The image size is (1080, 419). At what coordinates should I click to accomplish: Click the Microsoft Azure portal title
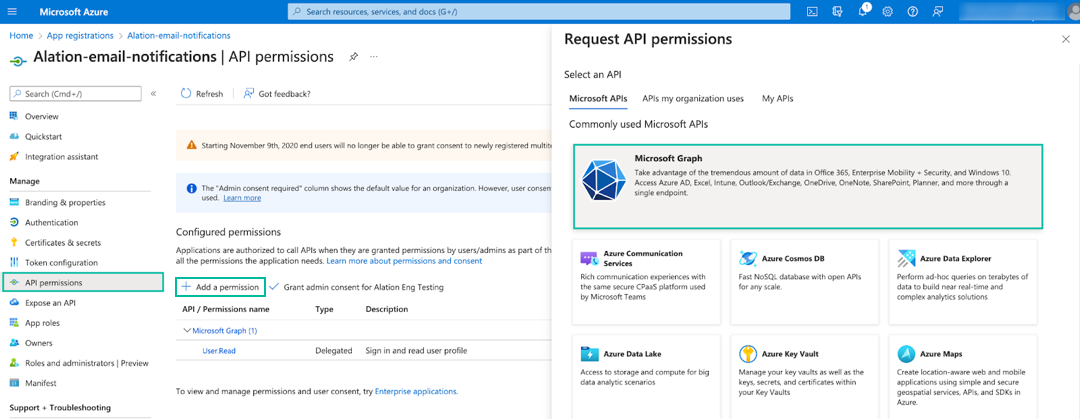point(74,12)
